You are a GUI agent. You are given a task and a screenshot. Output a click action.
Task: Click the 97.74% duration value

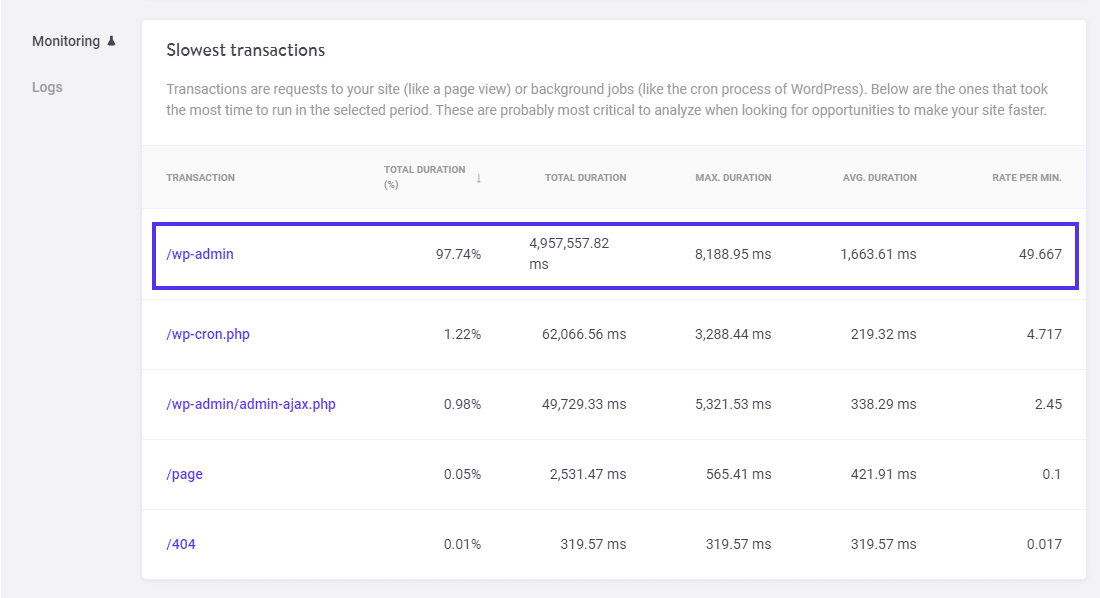[x=462, y=254]
